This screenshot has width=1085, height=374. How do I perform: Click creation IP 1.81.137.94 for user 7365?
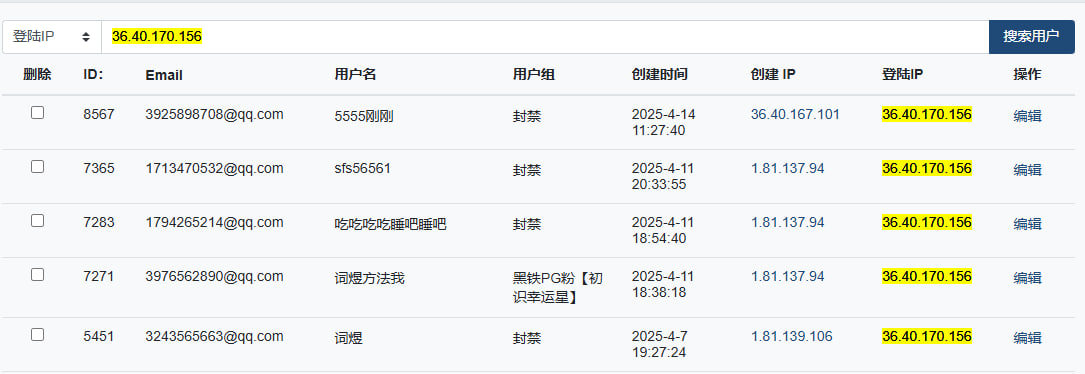787,168
